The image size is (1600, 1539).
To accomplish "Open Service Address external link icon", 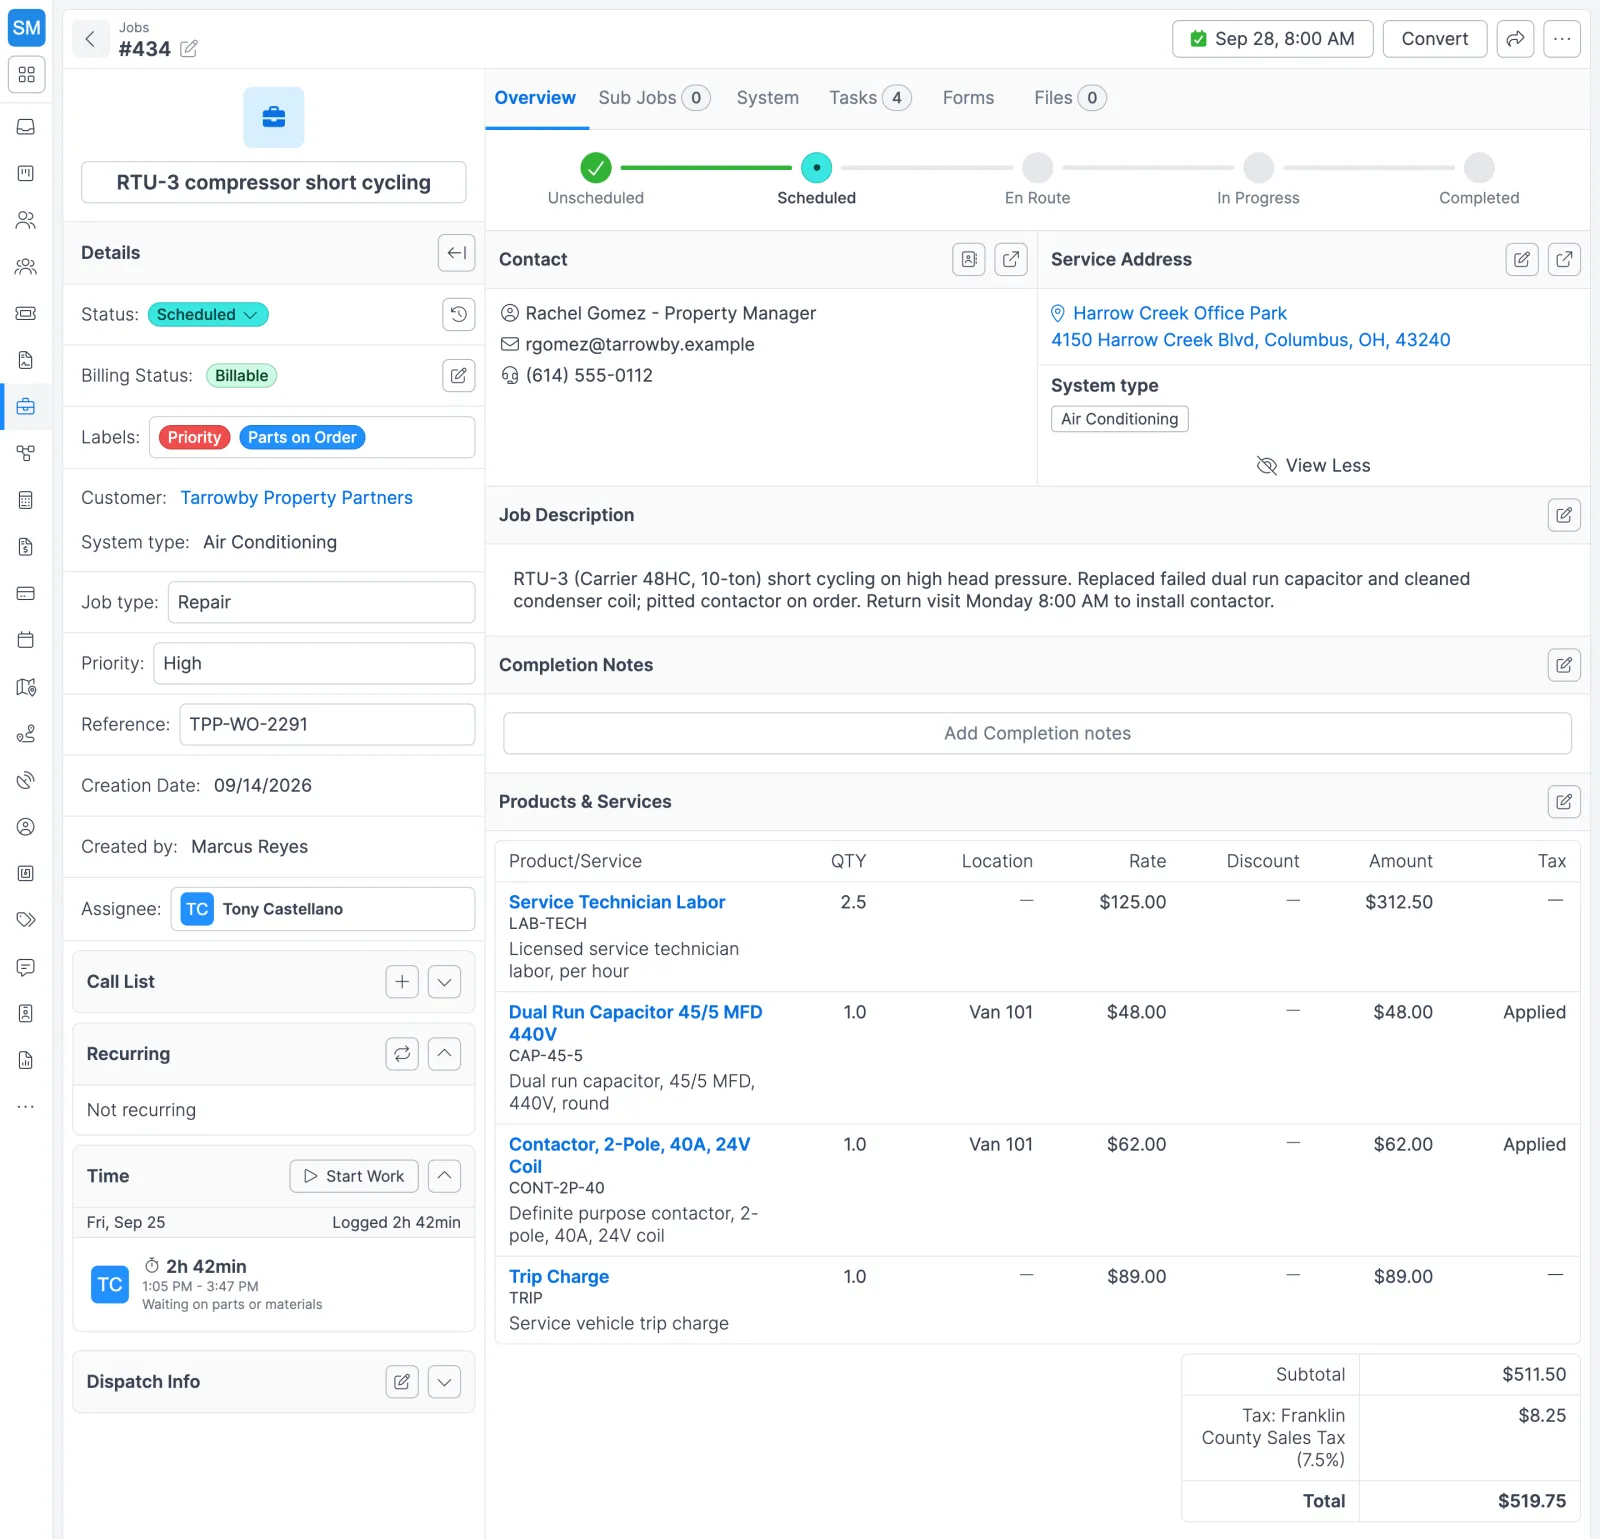I will point(1564,259).
